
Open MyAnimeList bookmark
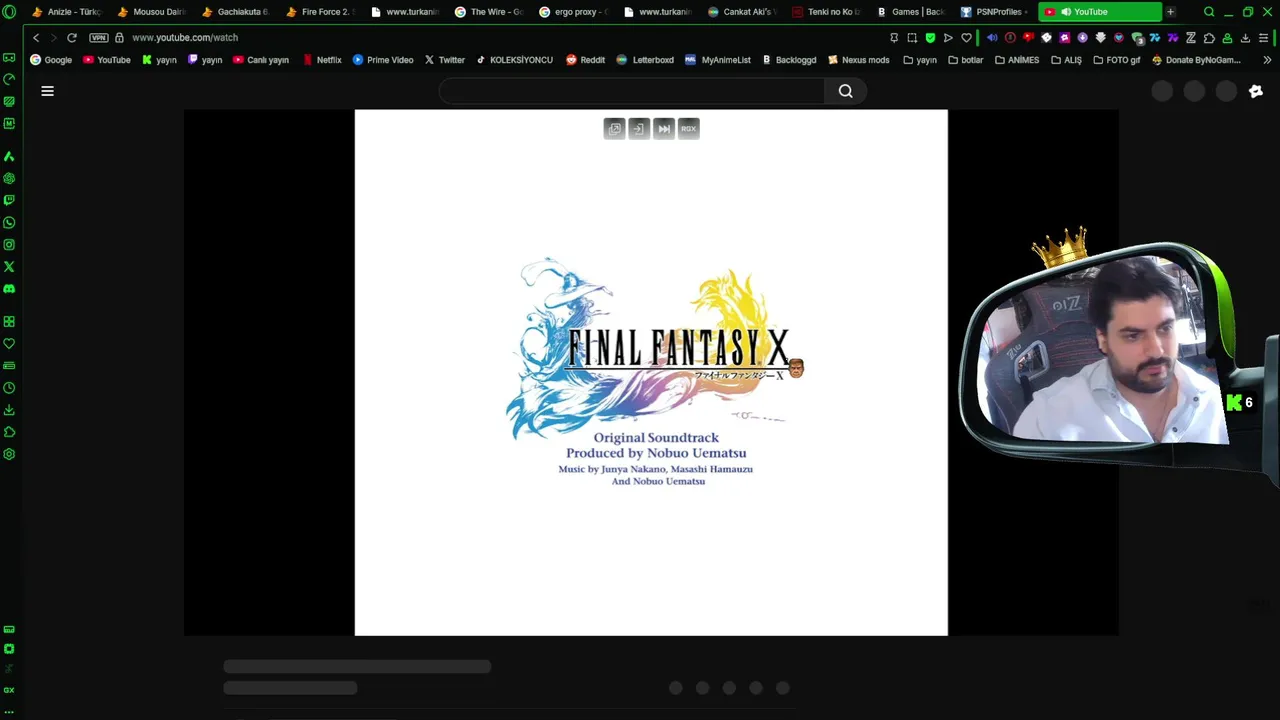click(718, 60)
